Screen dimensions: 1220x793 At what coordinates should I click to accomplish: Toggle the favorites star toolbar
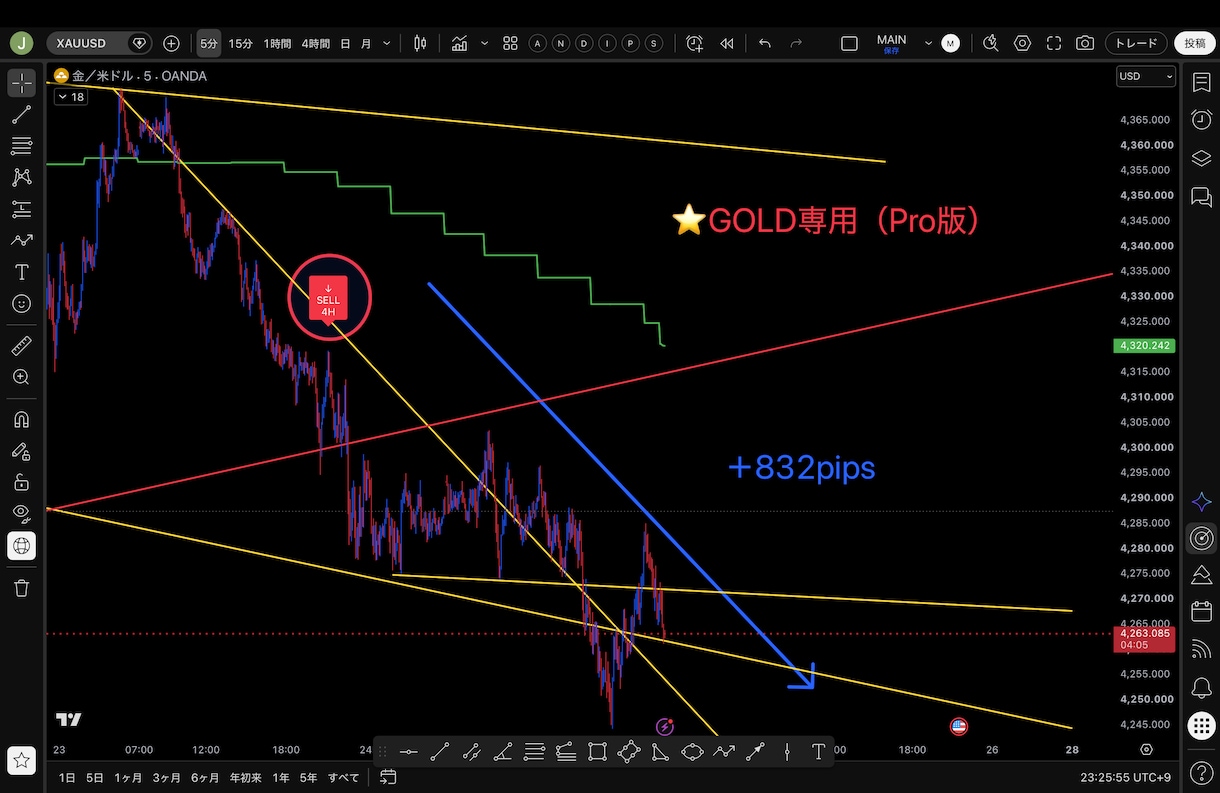21,759
